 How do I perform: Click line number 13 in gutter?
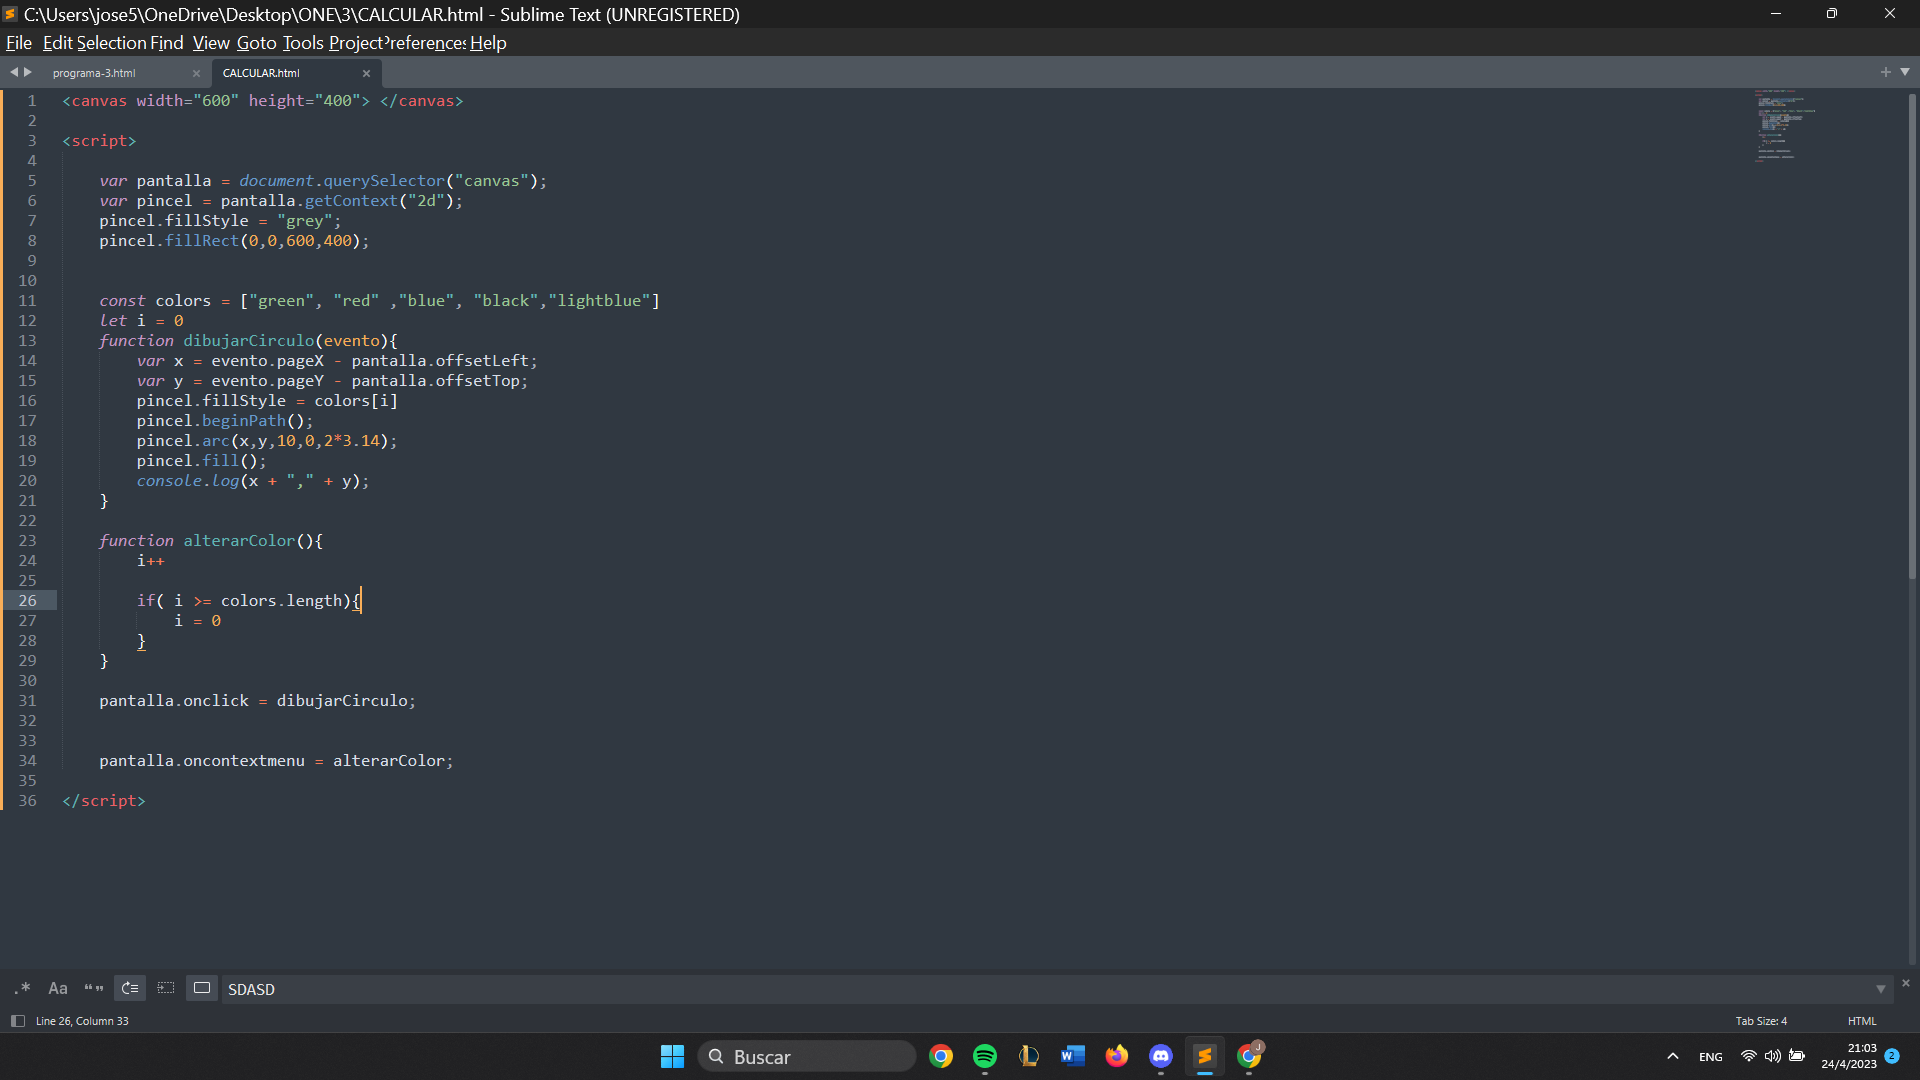28,340
